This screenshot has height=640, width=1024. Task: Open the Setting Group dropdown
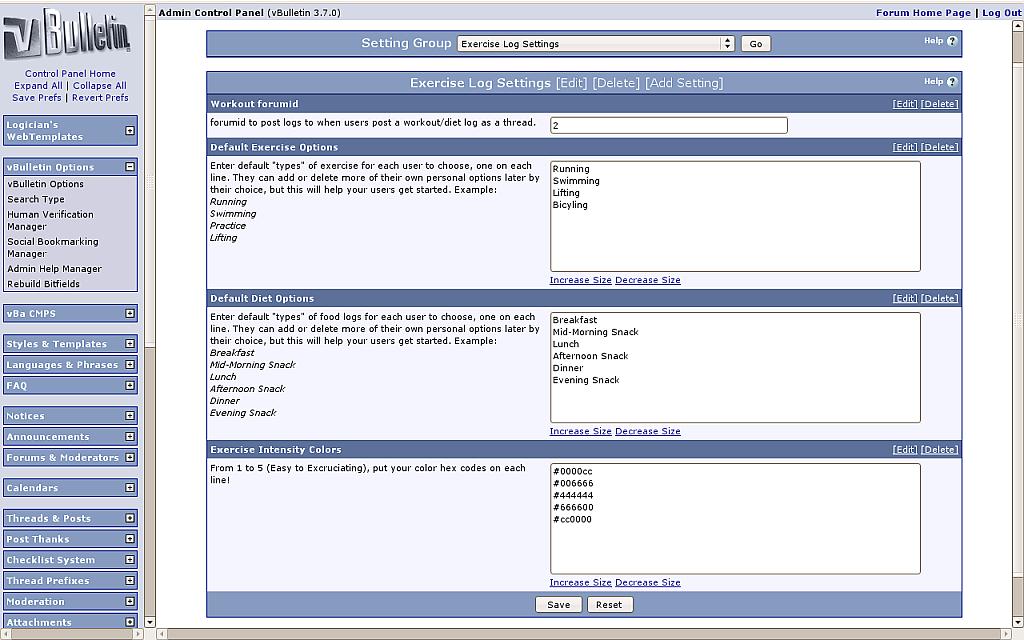(x=596, y=44)
